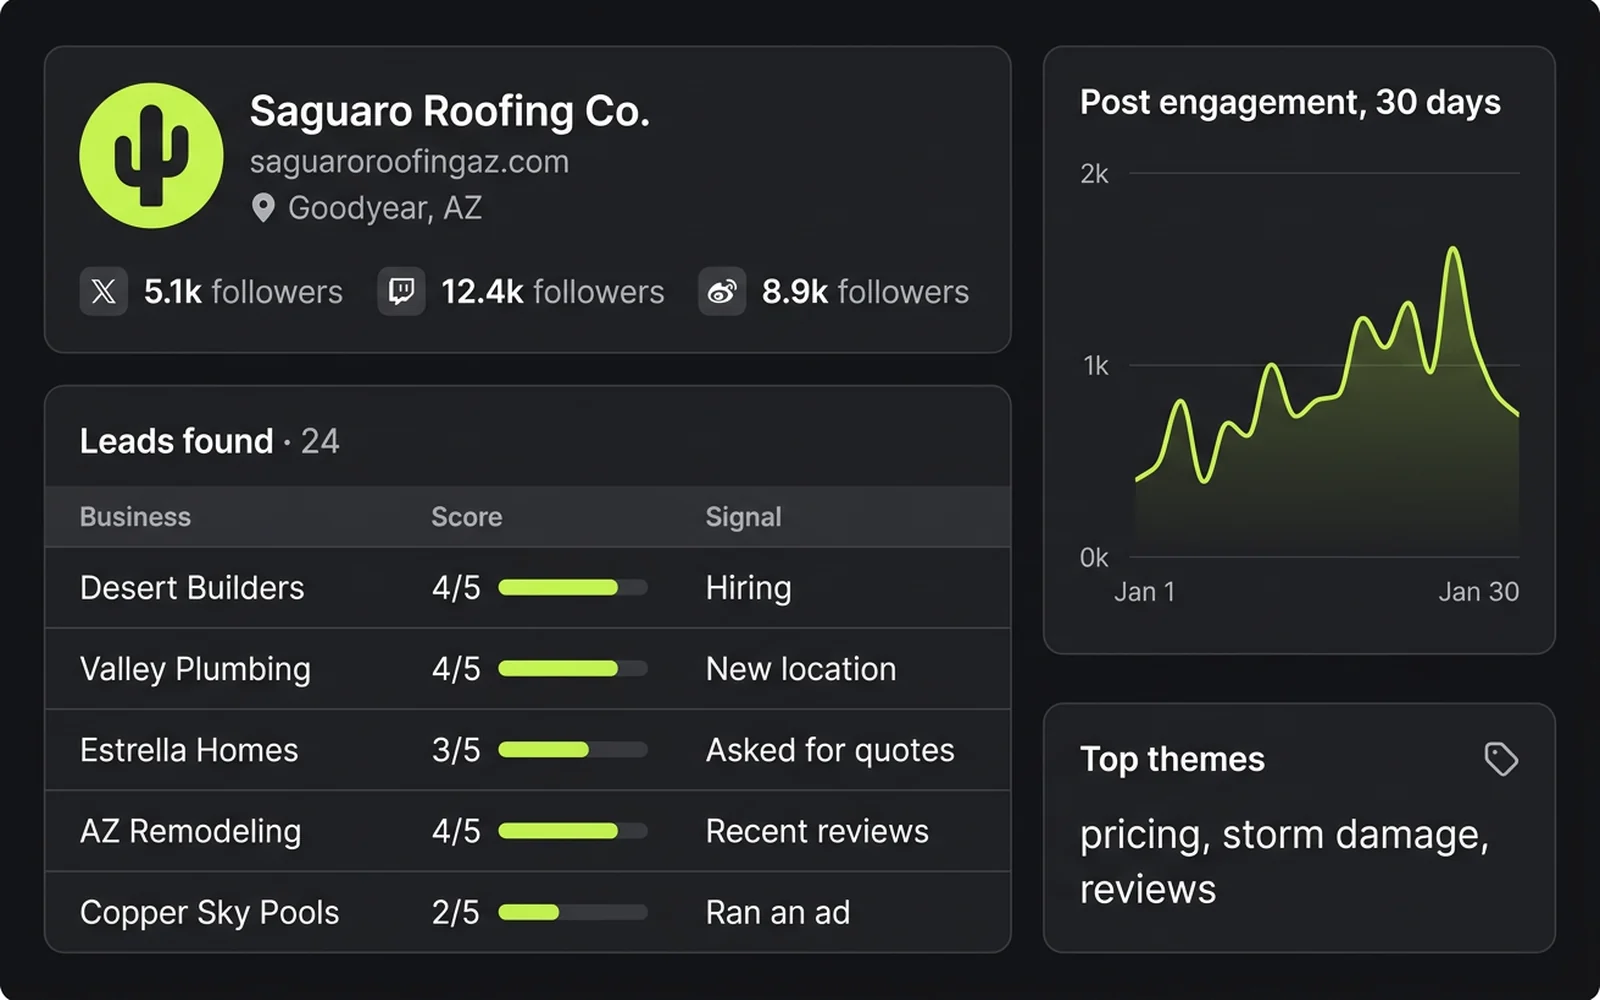Click the highest peak of engagement chart
The width and height of the screenshot is (1600, 1000).
click(1453, 250)
